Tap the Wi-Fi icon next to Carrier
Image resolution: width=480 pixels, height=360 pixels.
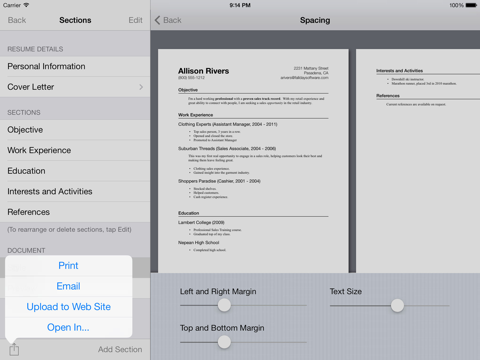(26, 5)
